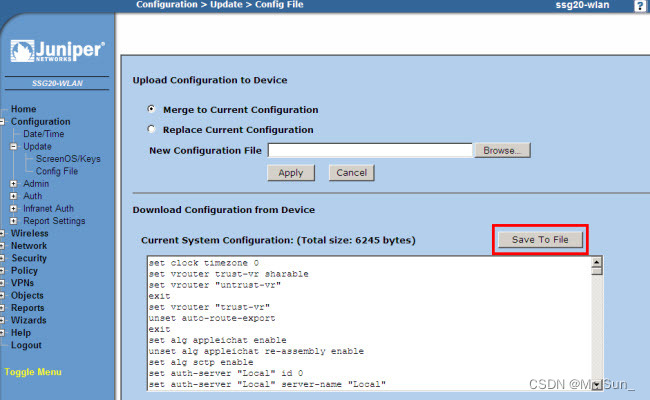Open the Objects menu
Viewport: 650px width, 400px height.
[x=27, y=296]
